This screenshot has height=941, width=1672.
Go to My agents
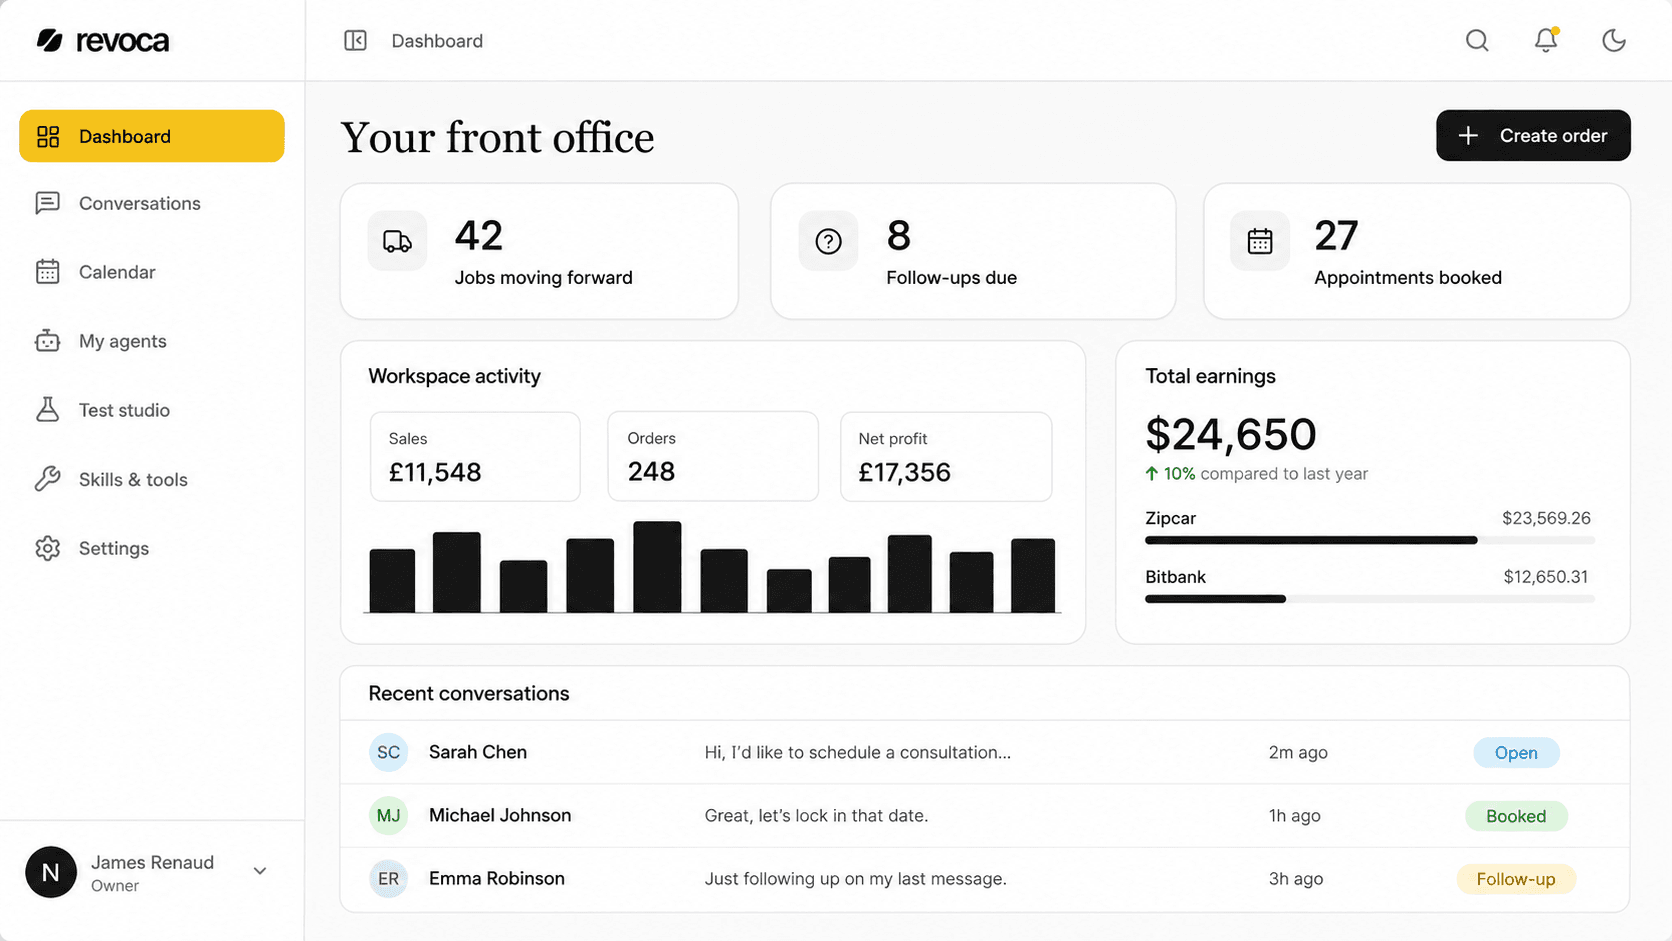152,341
